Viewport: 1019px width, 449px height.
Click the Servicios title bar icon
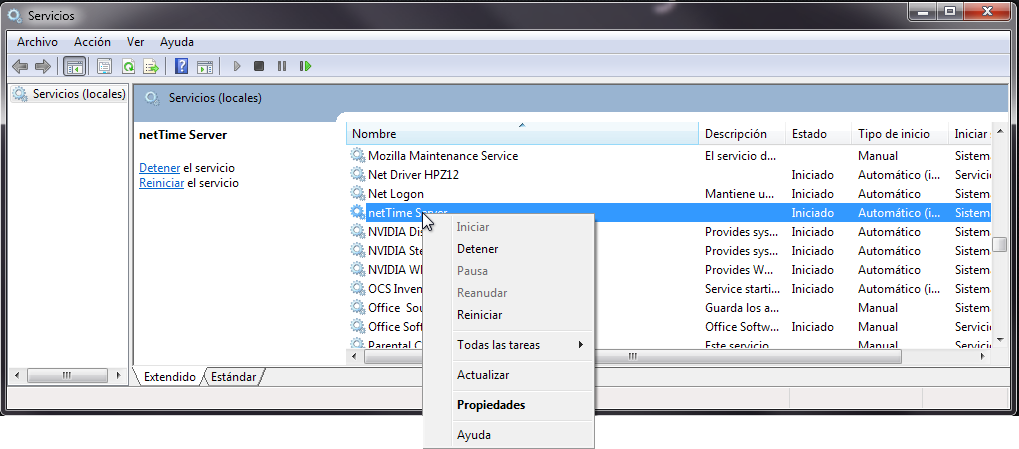pyautogui.click(x=14, y=15)
